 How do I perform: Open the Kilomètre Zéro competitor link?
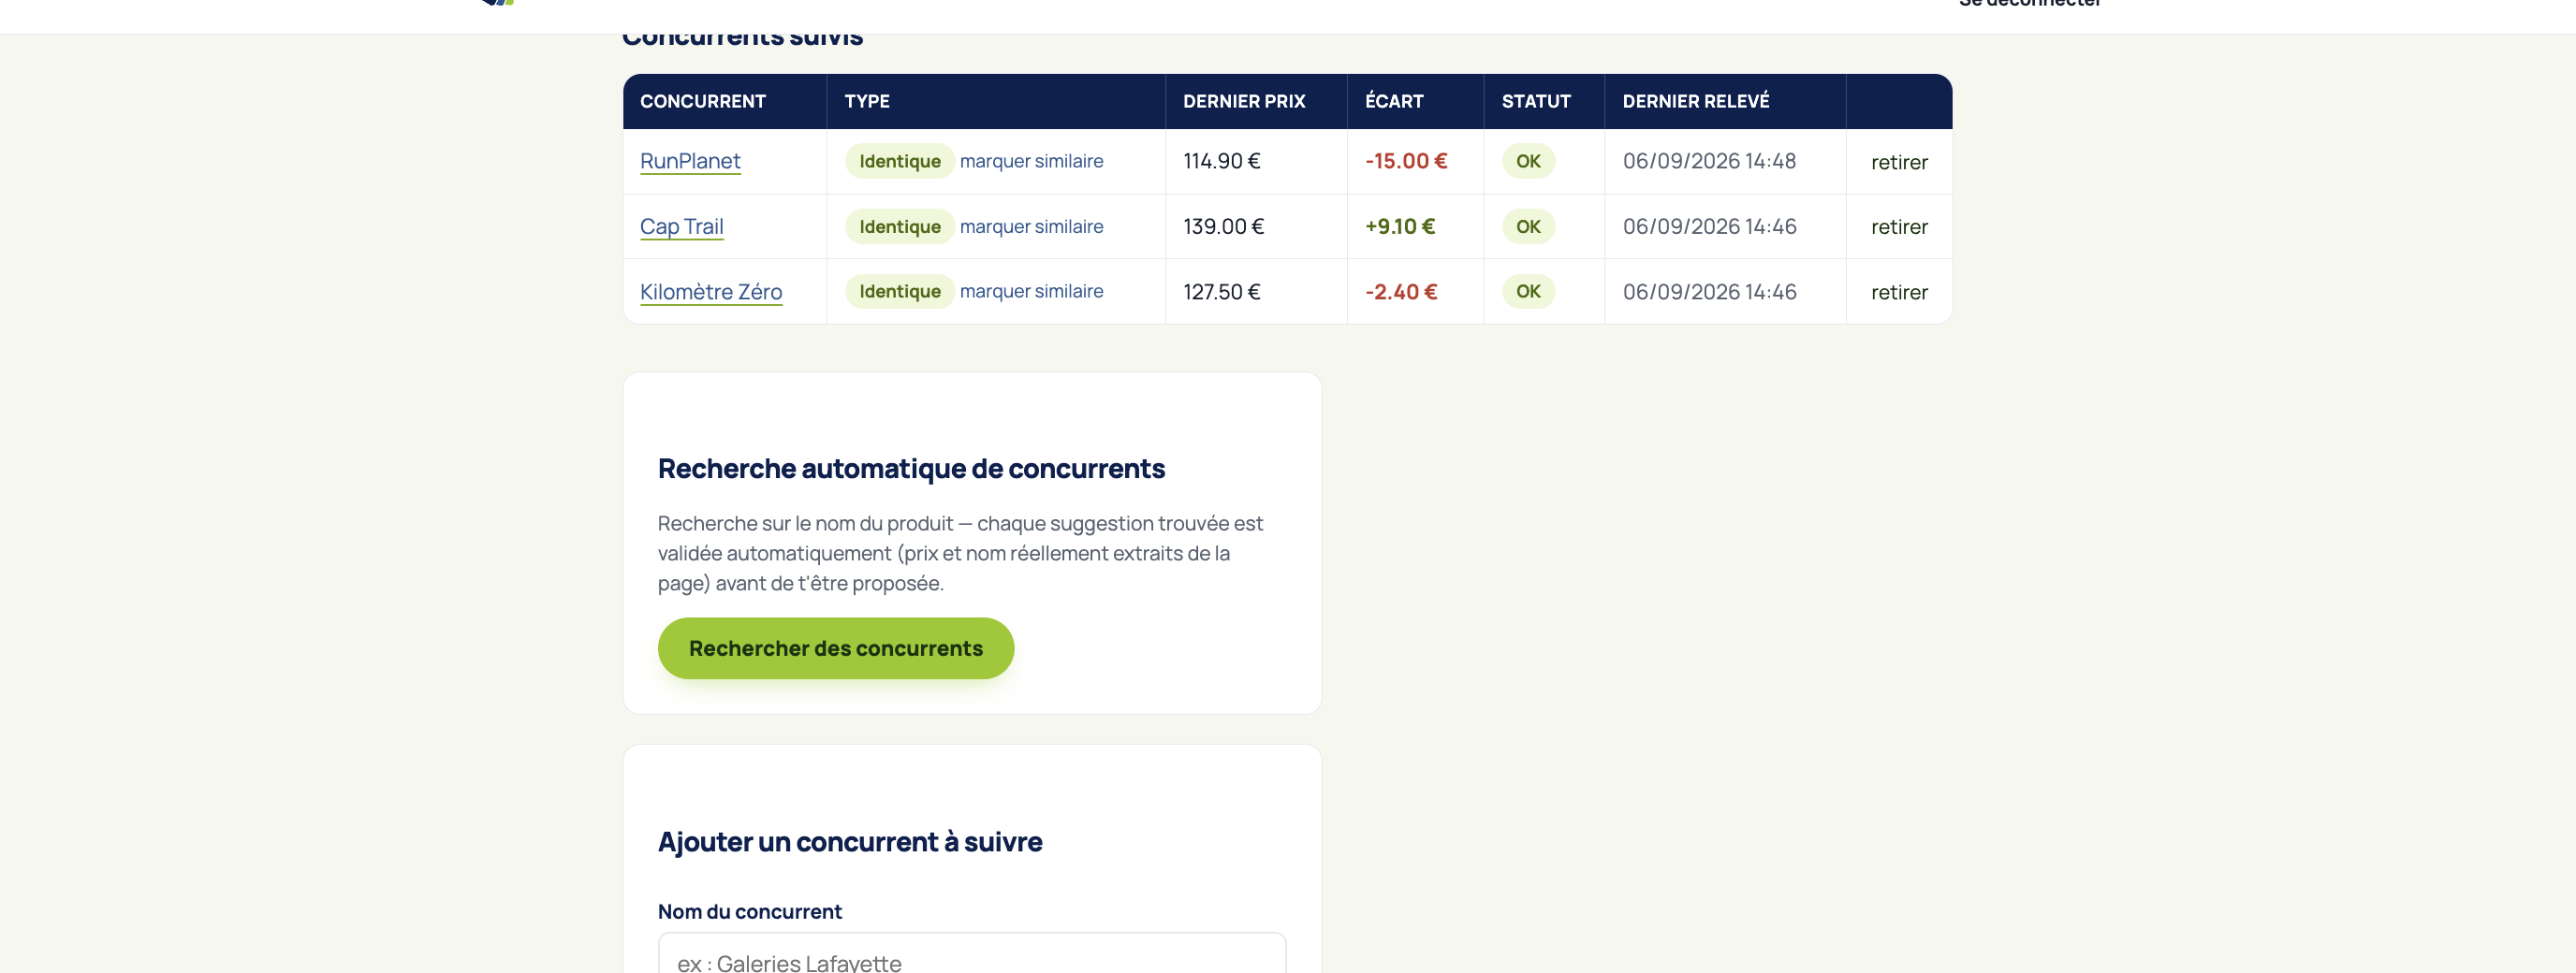pos(711,291)
